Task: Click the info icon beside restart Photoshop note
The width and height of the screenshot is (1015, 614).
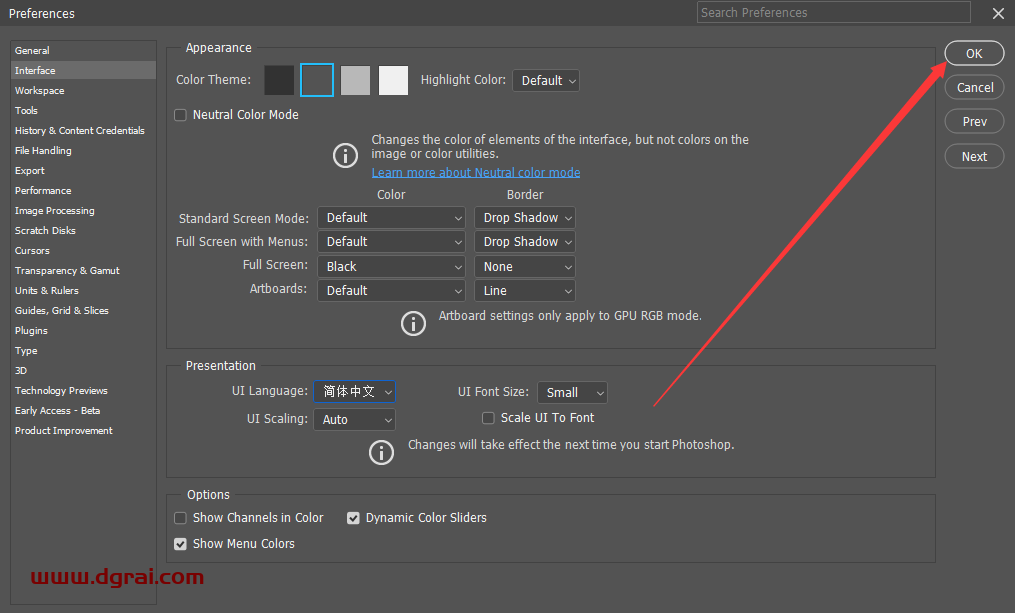Action: click(381, 452)
